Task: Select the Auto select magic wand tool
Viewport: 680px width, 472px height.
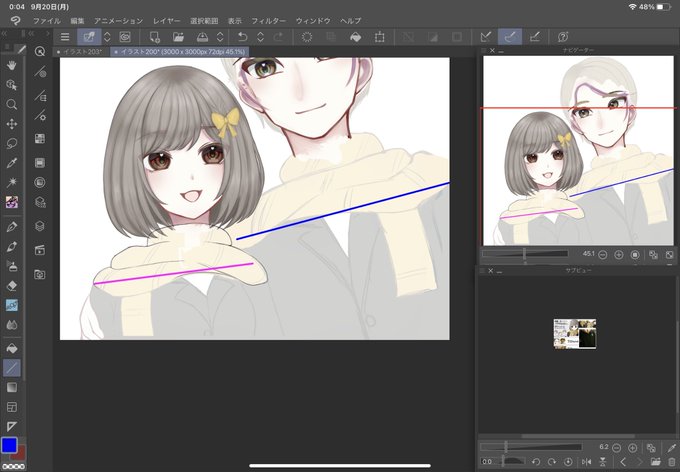Action: 12,182
